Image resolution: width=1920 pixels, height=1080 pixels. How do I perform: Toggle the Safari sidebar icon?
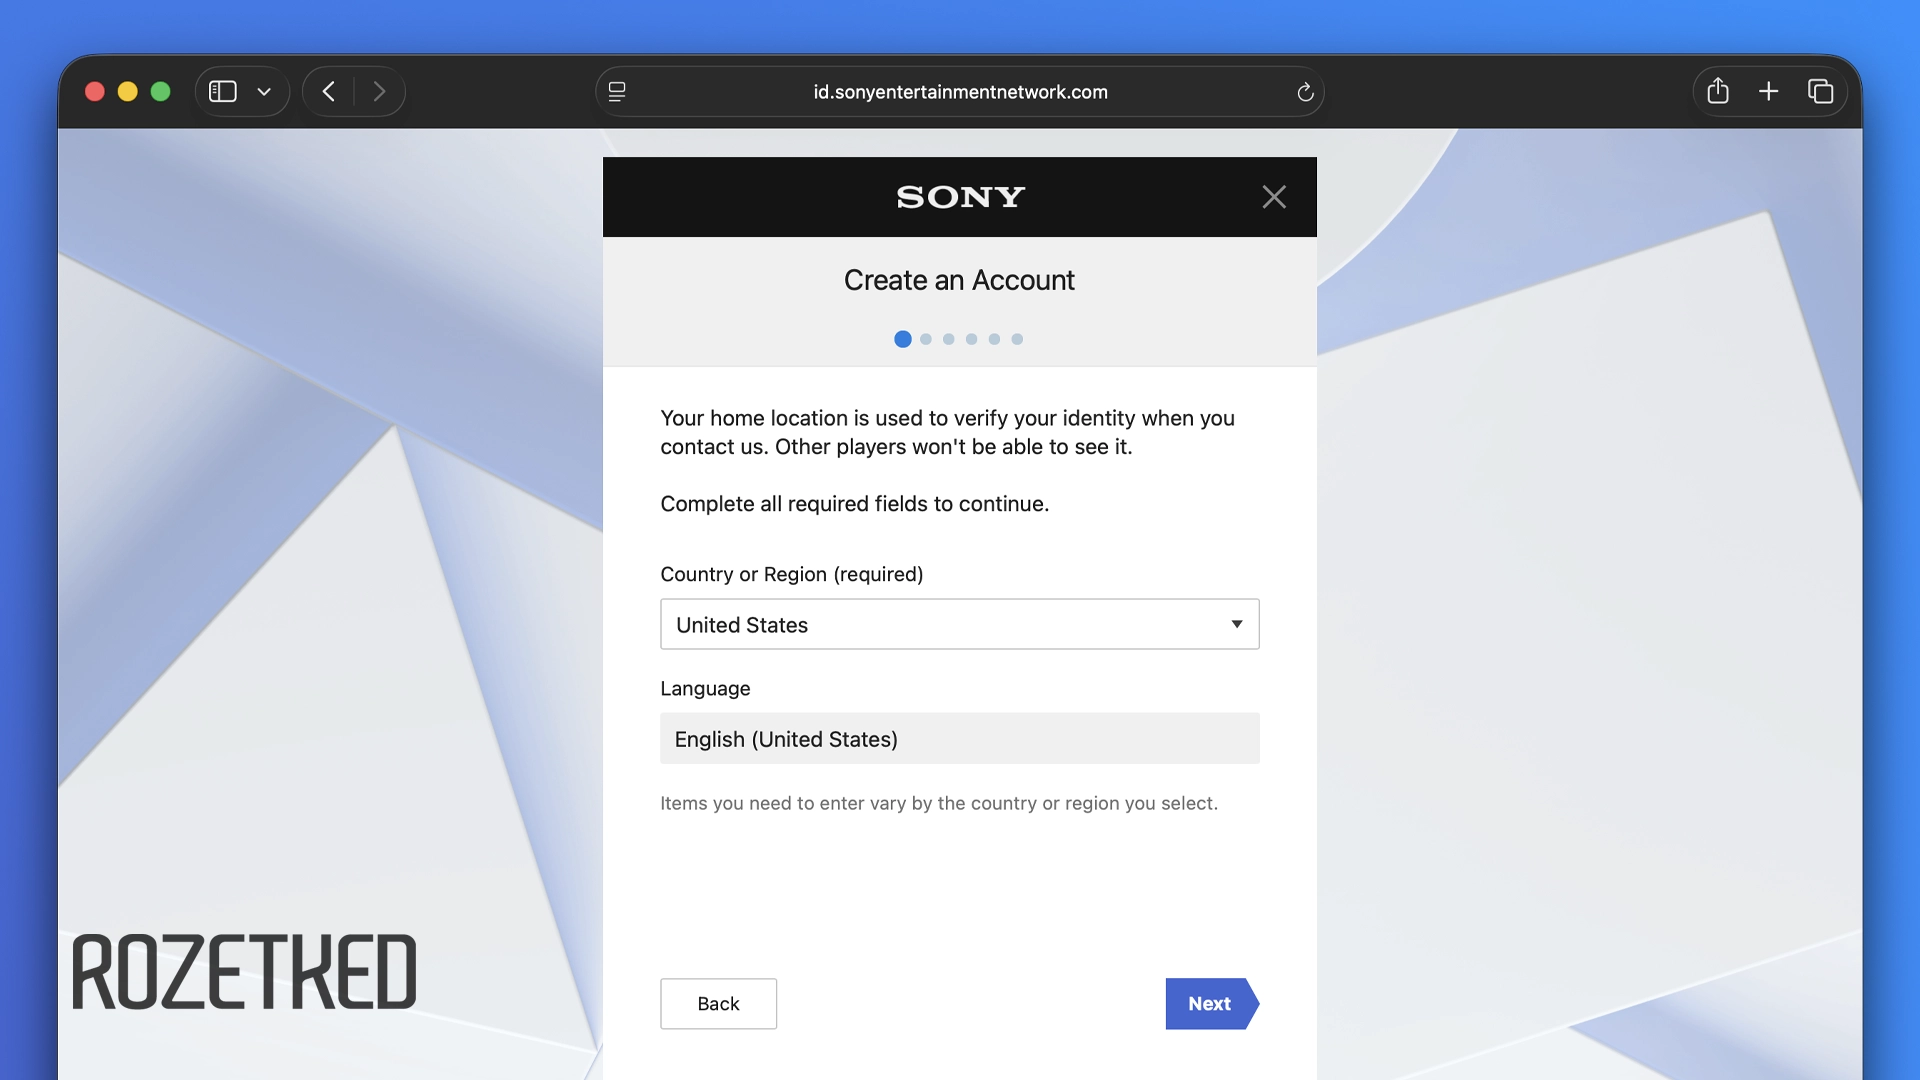coord(222,92)
